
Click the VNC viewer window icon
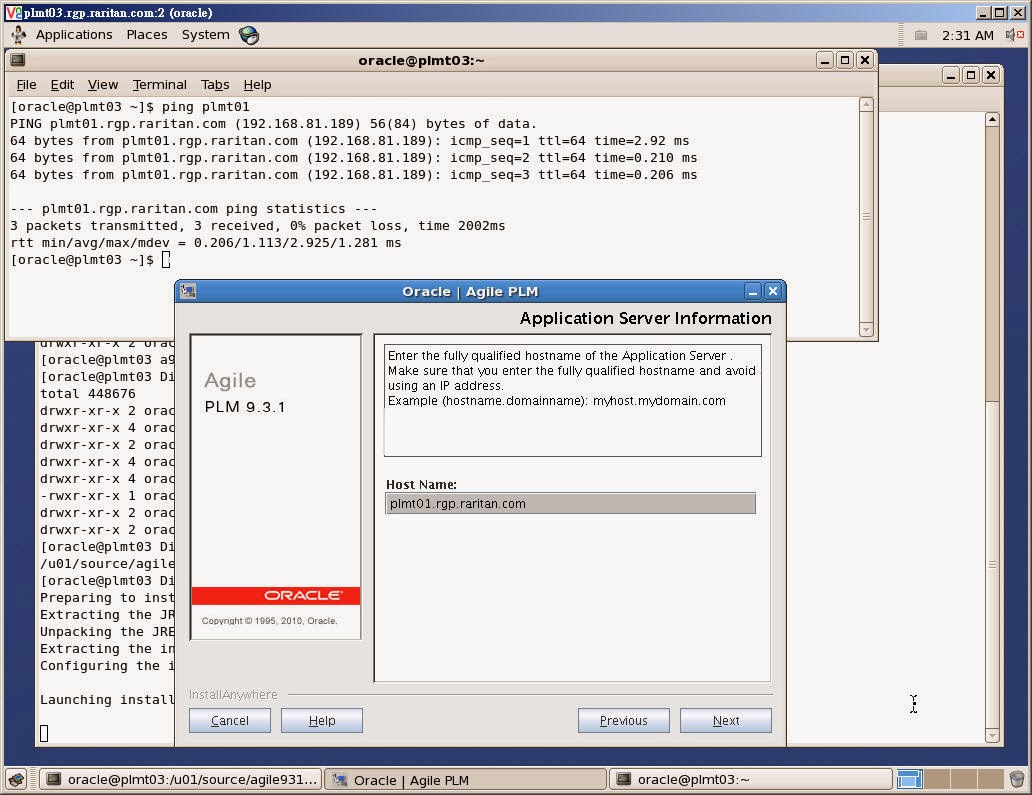tap(13, 13)
